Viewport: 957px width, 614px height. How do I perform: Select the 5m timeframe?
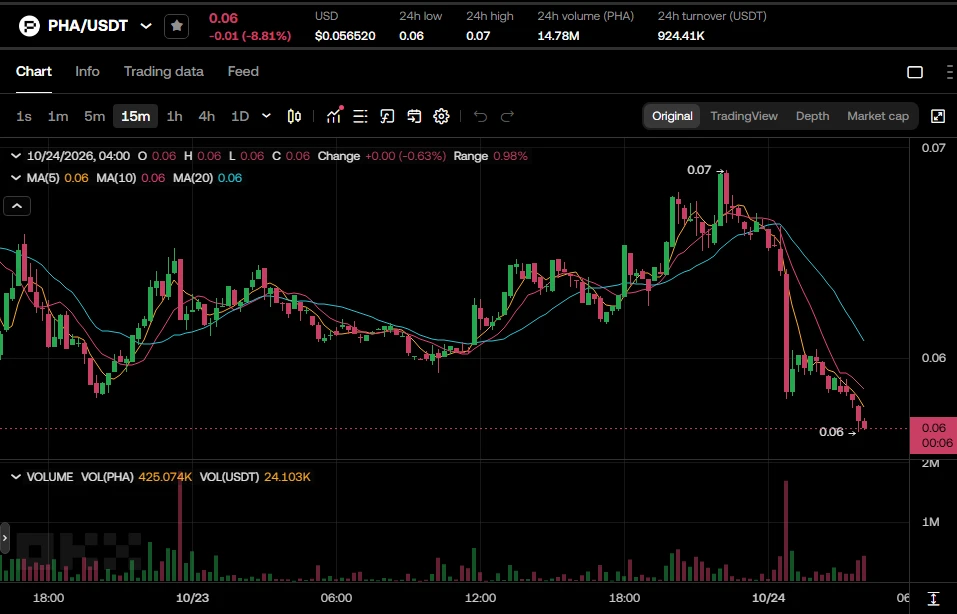pyautogui.click(x=95, y=116)
